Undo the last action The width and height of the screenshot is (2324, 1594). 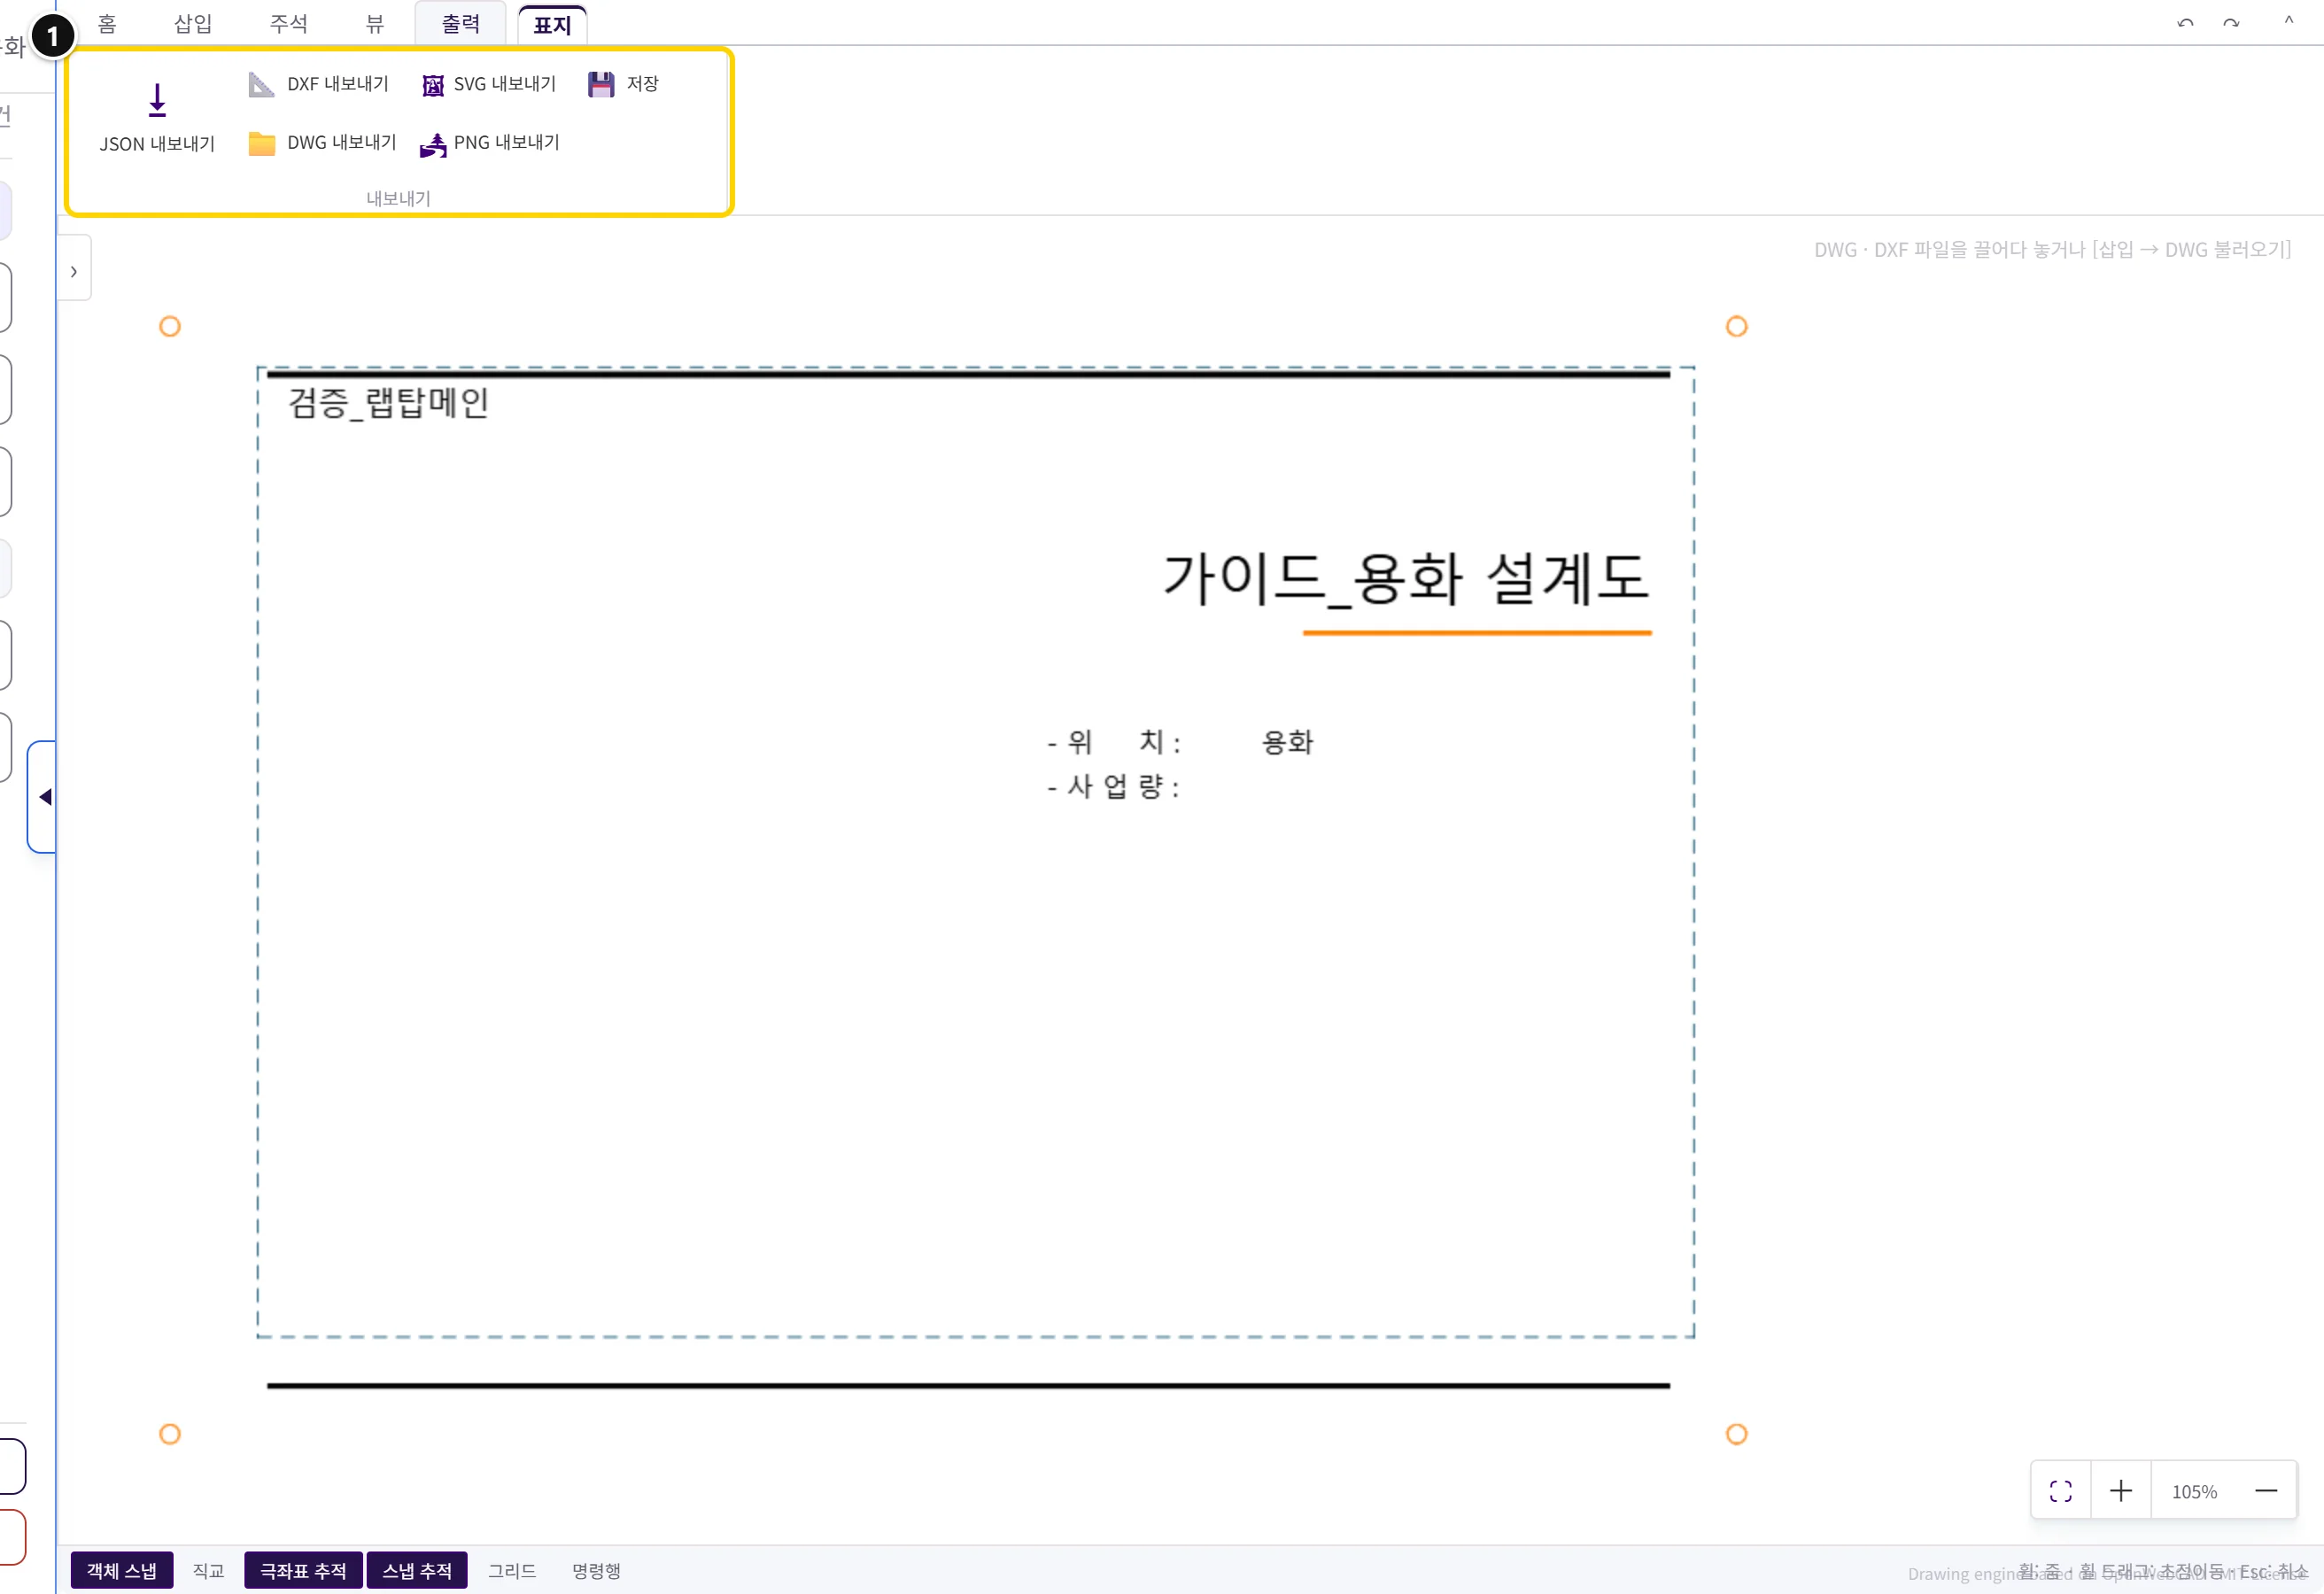click(2185, 22)
